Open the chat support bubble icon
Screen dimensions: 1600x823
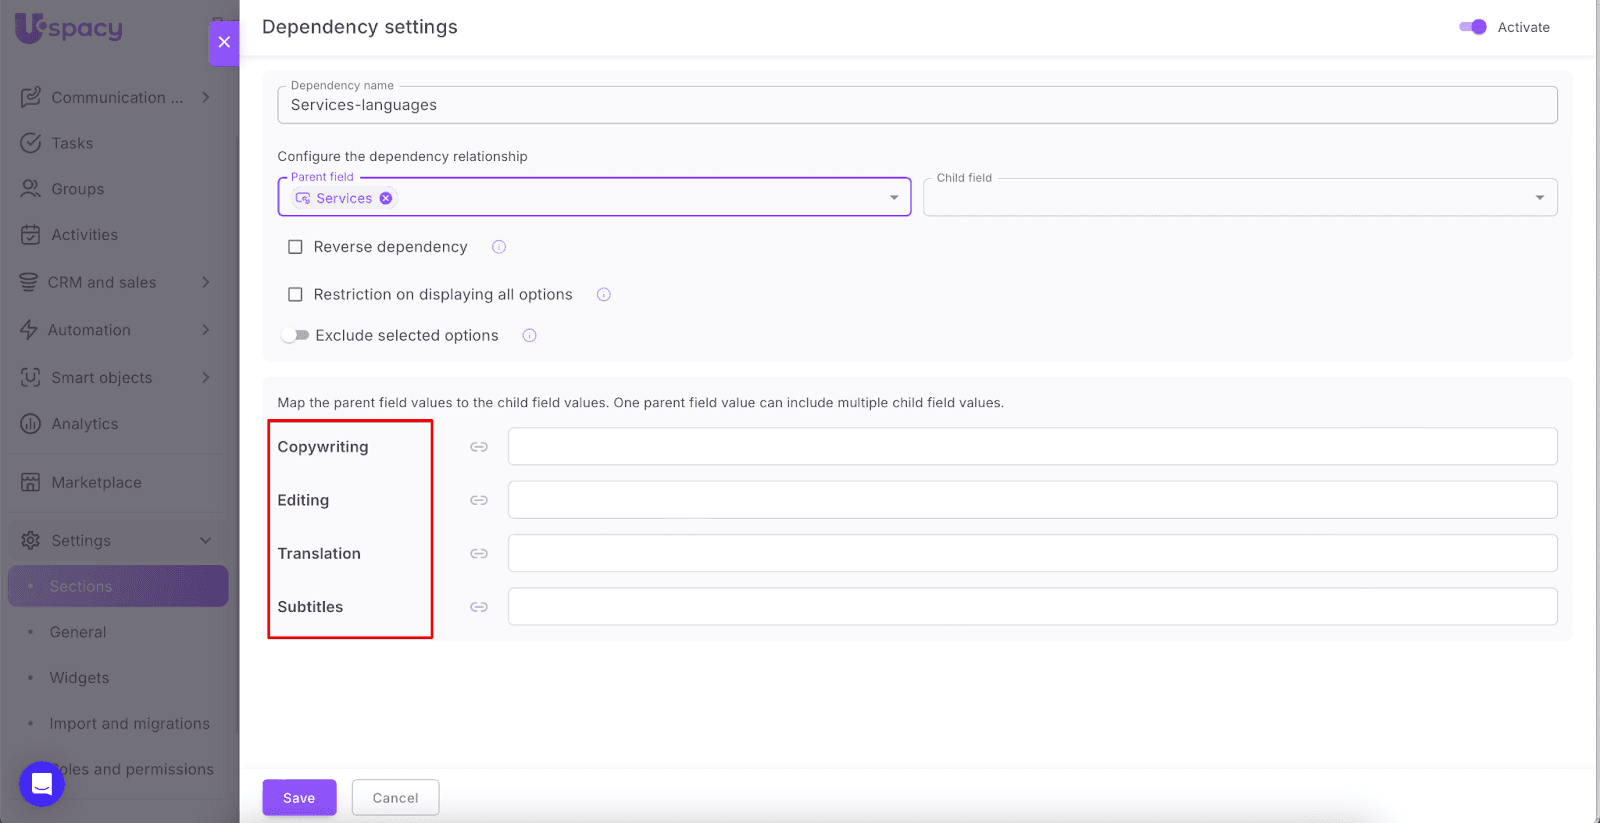[x=42, y=783]
